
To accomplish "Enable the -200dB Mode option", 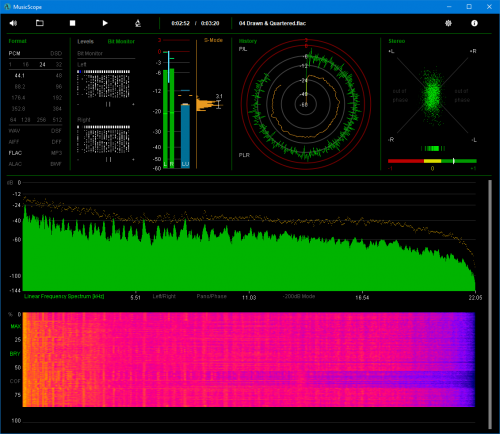I will tap(299, 296).
